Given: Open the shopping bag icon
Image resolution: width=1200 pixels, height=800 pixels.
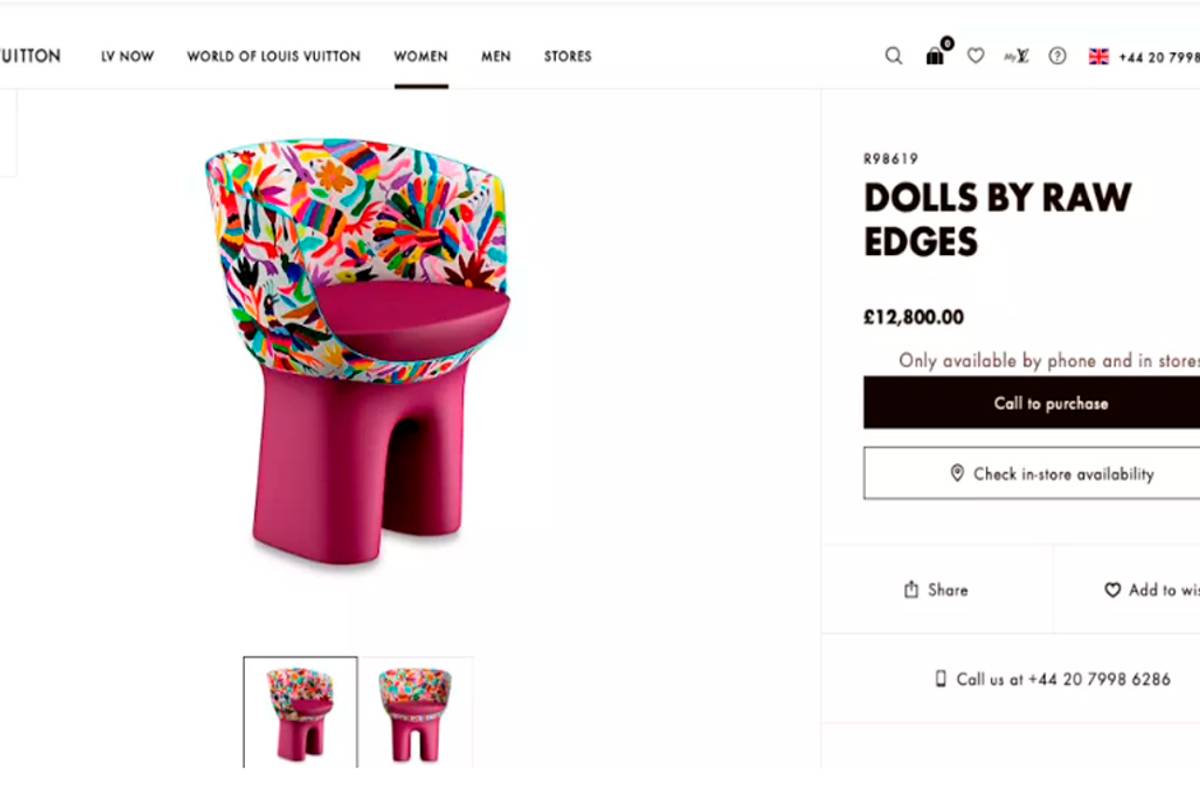Looking at the screenshot, I should point(935,56).
